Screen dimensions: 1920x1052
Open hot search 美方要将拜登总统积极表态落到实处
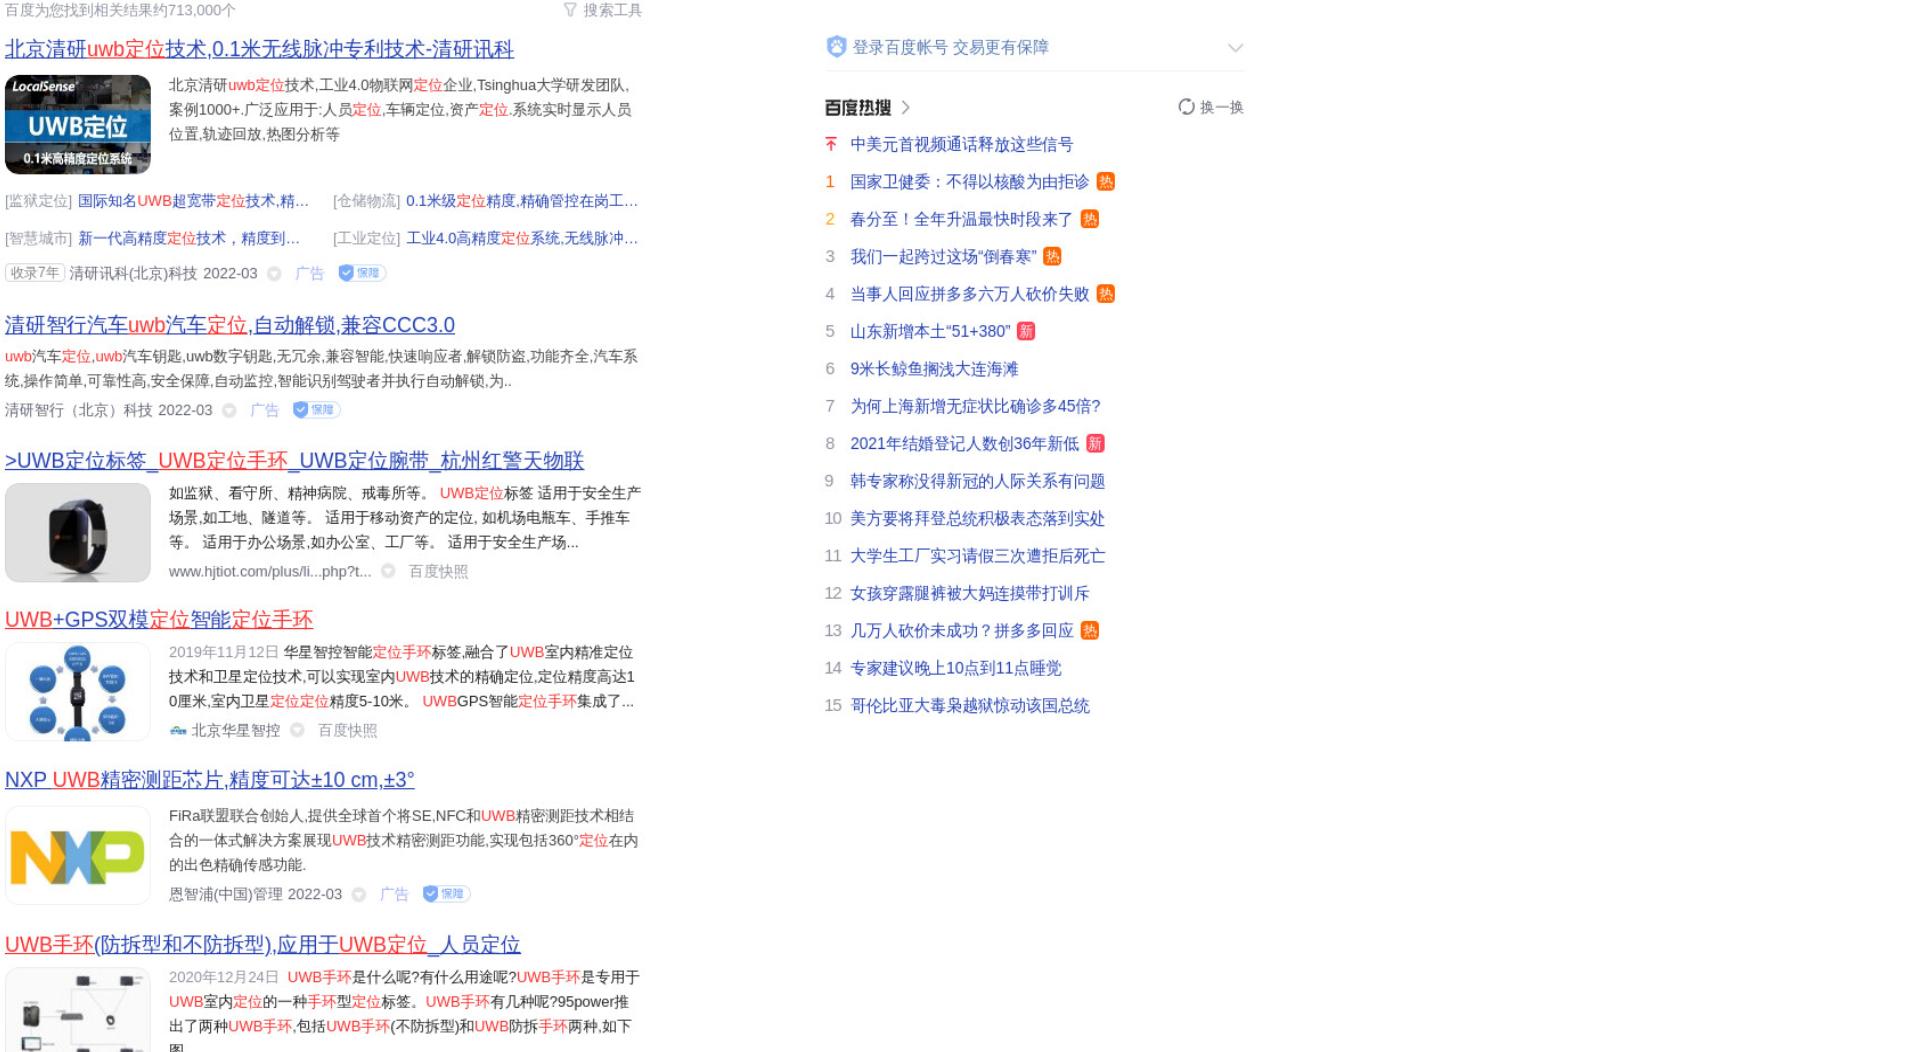977,519
